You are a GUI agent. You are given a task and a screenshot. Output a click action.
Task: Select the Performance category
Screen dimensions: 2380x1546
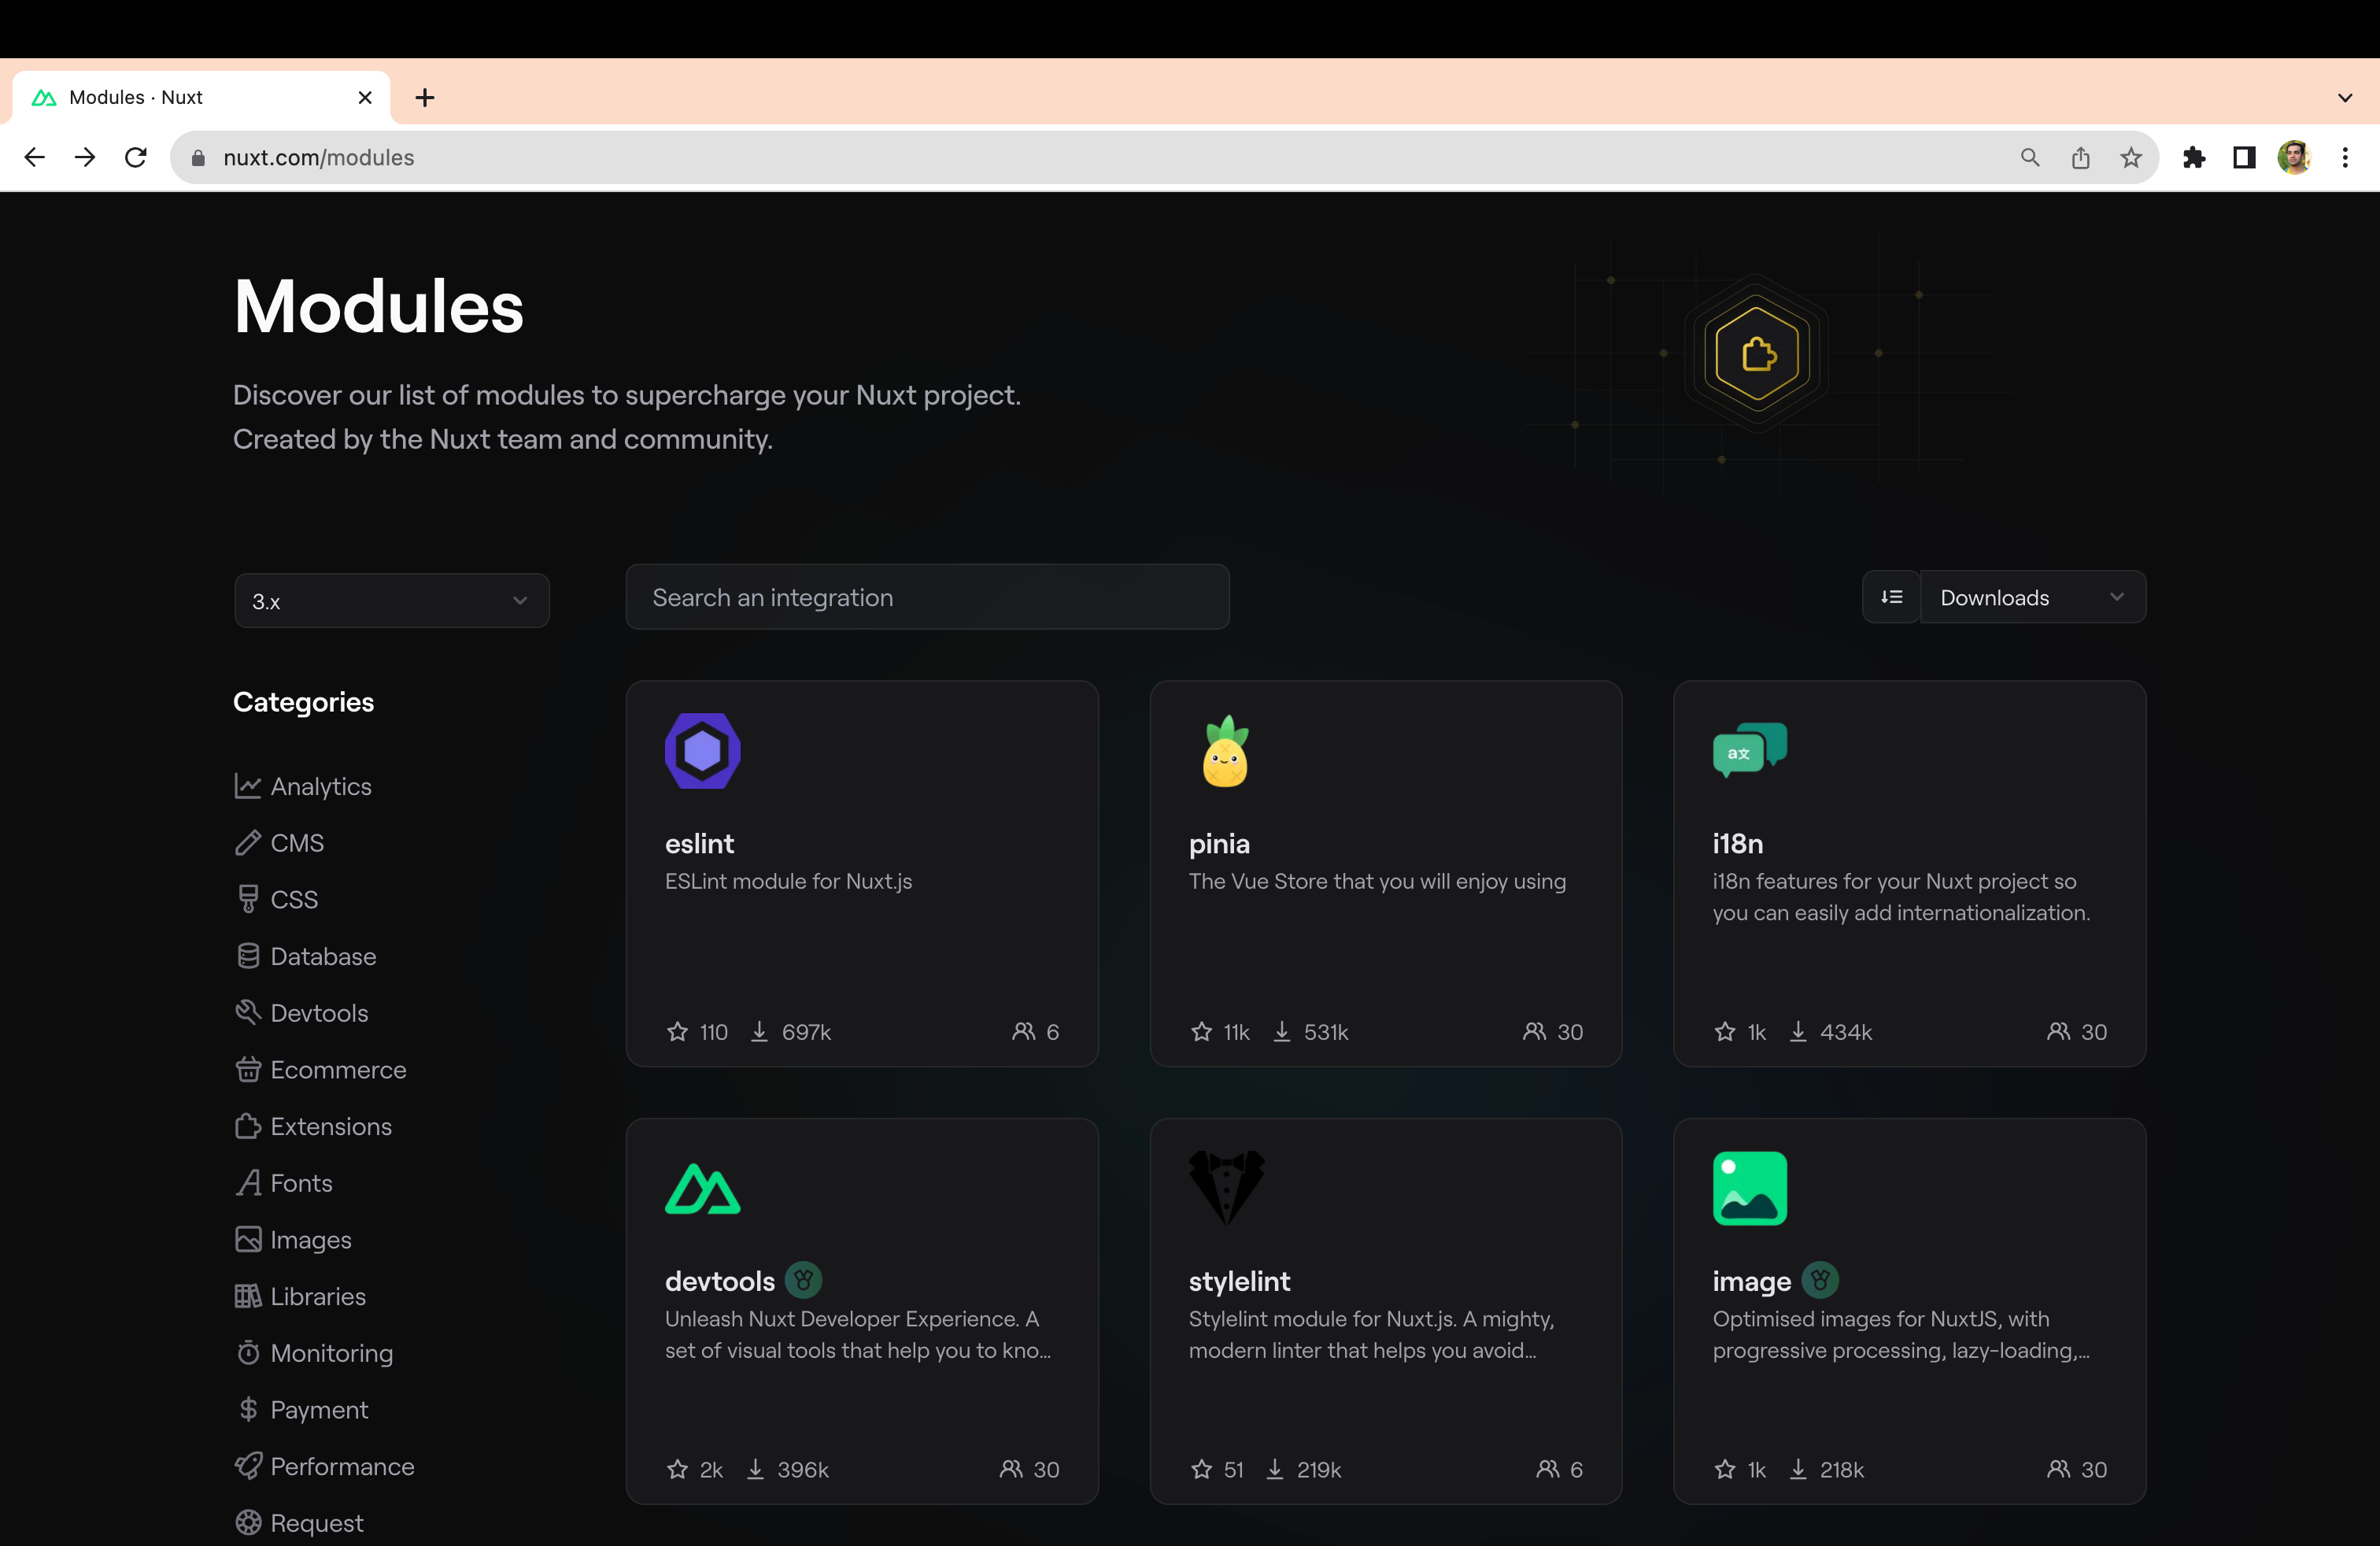tap(341, 1466)
